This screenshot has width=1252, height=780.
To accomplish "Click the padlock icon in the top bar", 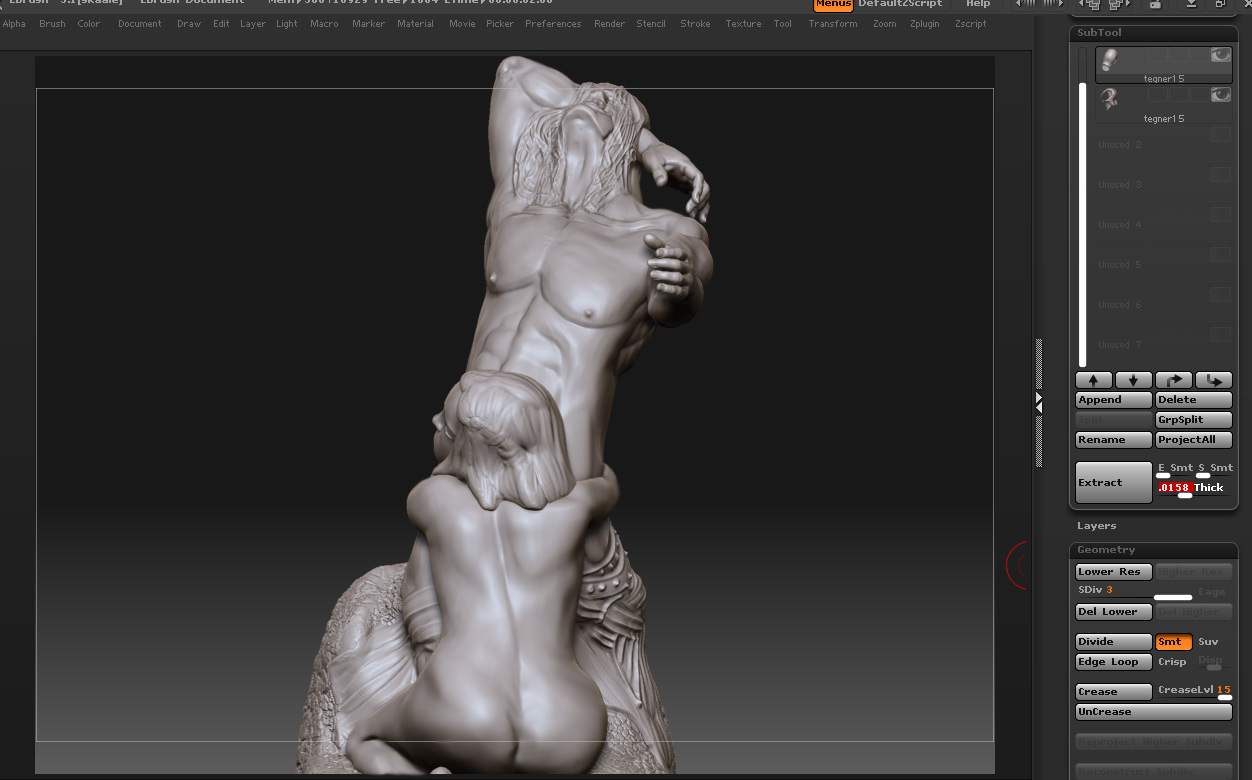I will [1155, 5].
